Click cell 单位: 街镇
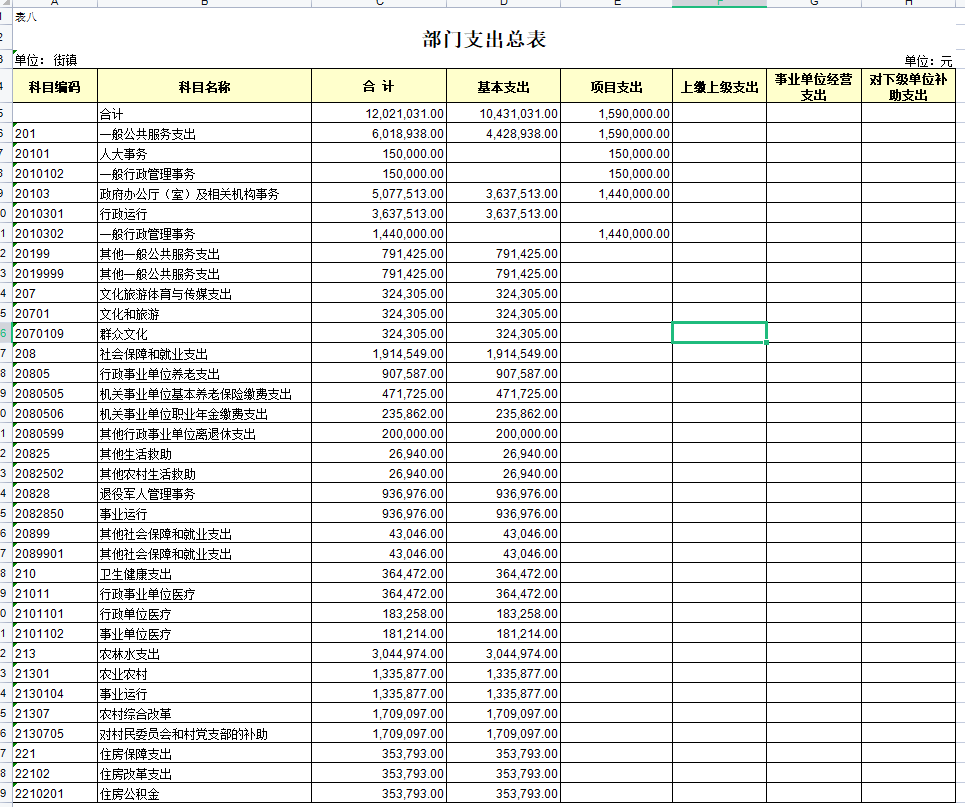Viewport: 965px width, 807px height. (x=46, y=60)
